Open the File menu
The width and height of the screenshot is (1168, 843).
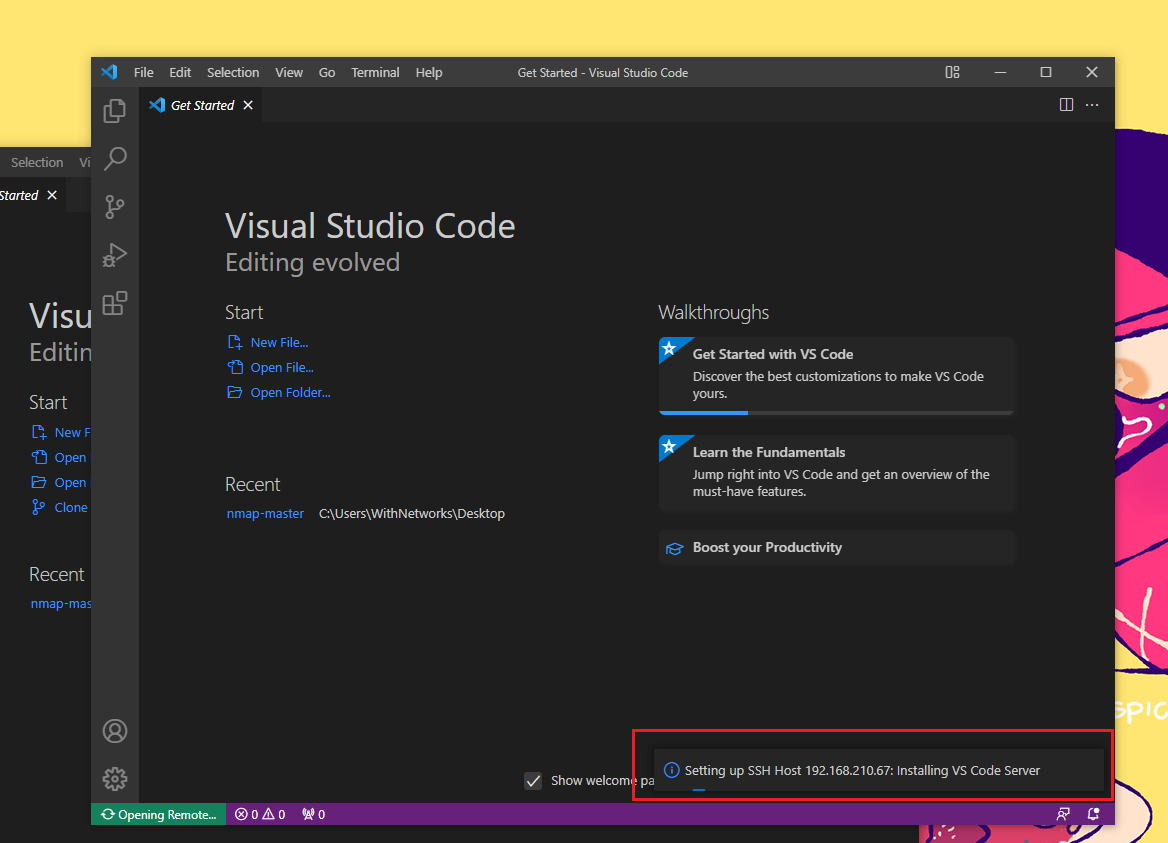pyautogui.click(x=144, y=72)
